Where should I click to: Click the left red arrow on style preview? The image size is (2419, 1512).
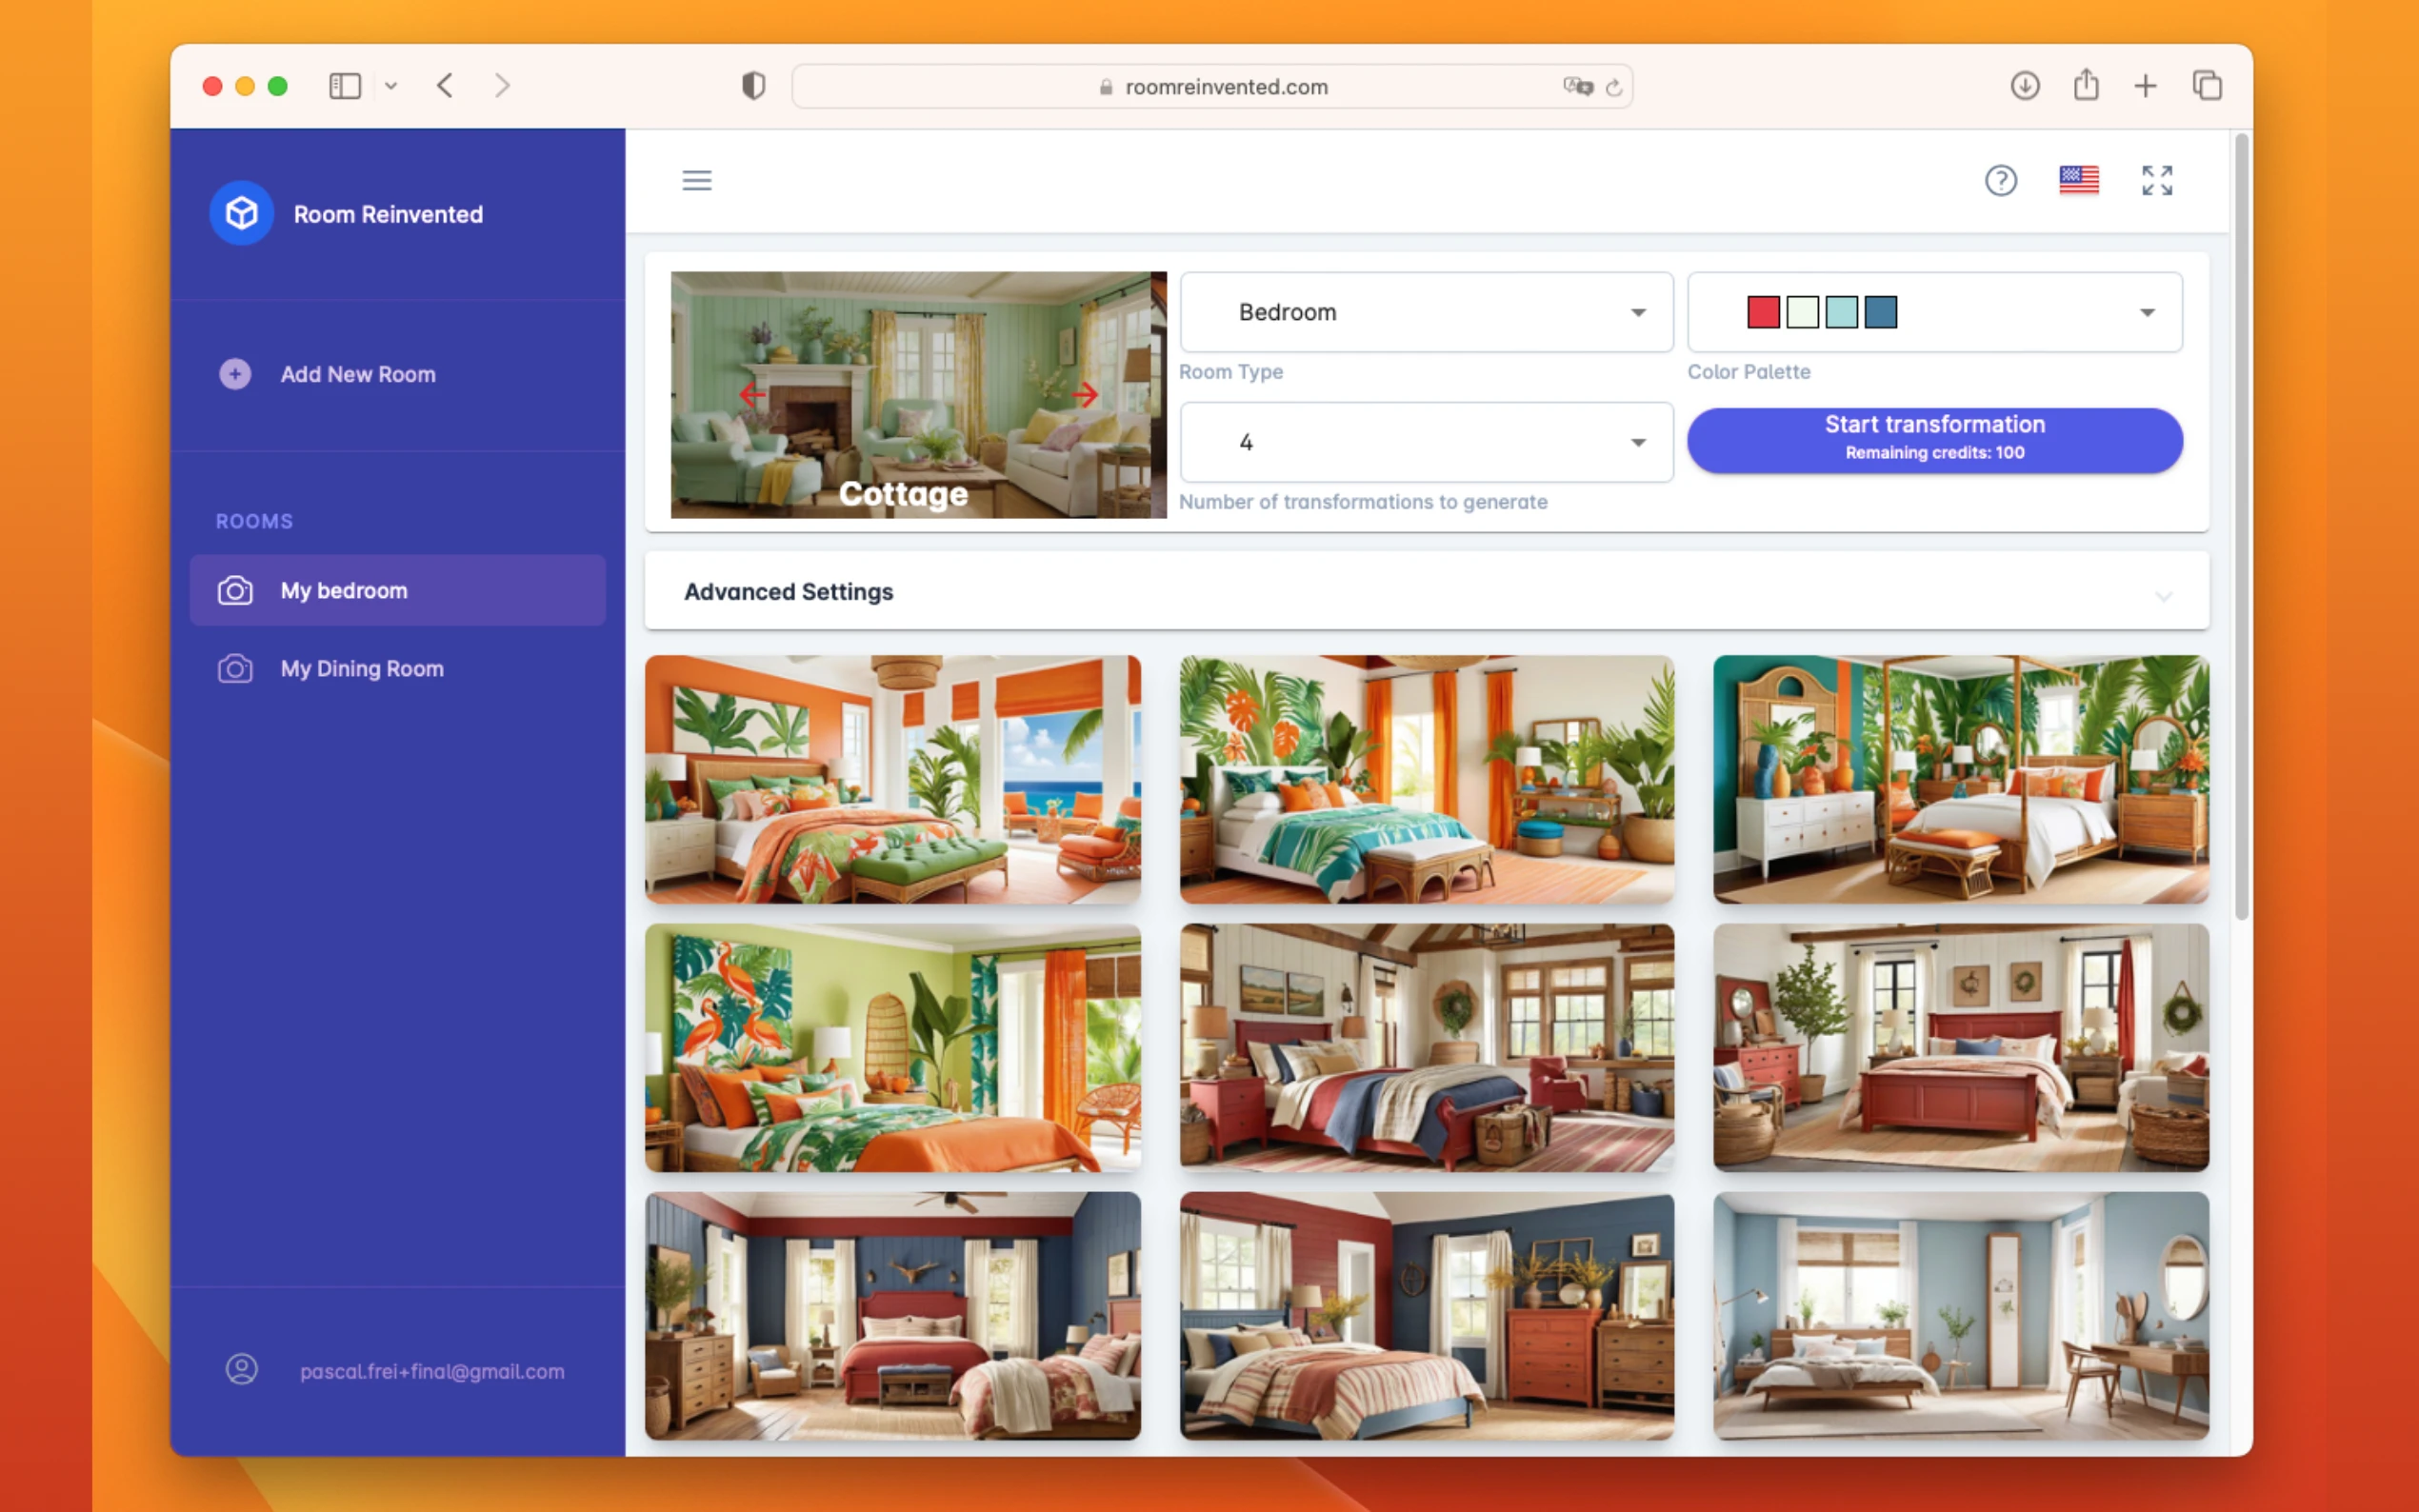753,394
